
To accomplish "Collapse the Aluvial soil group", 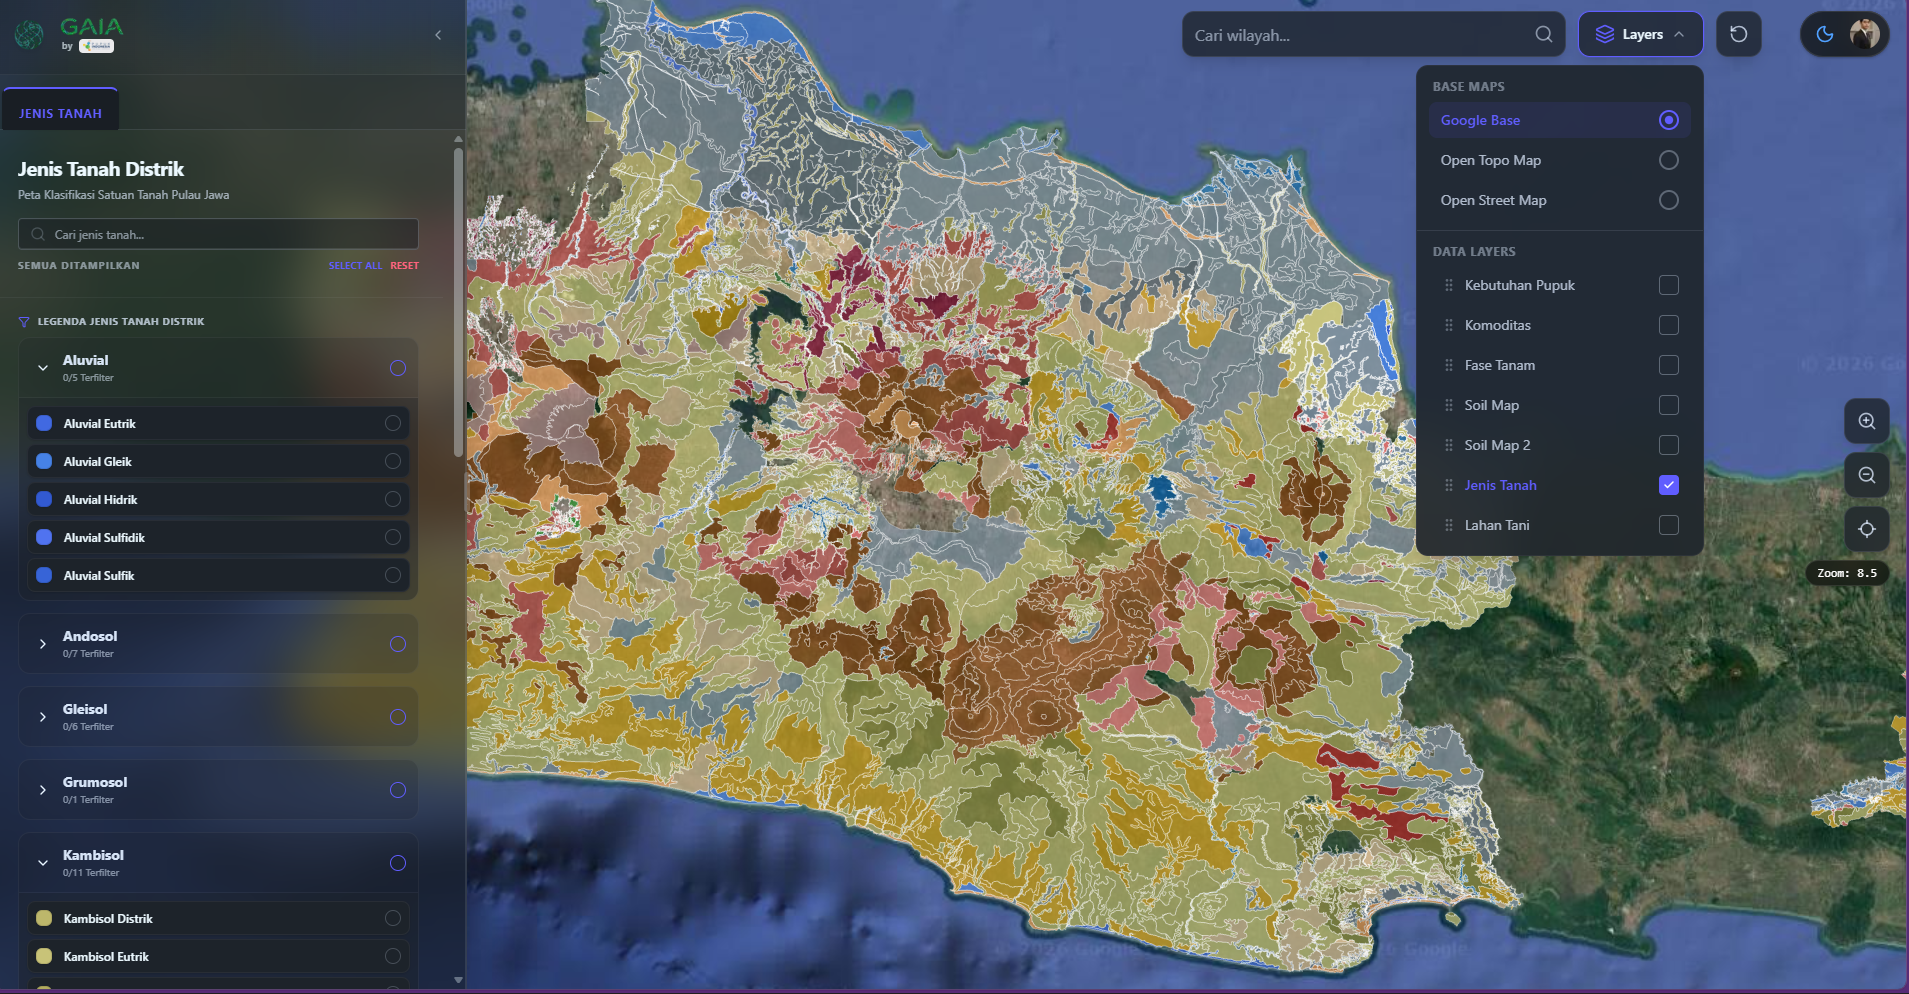I will 43,368.
